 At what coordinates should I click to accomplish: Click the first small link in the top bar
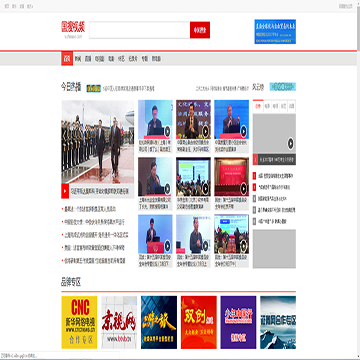7,6
